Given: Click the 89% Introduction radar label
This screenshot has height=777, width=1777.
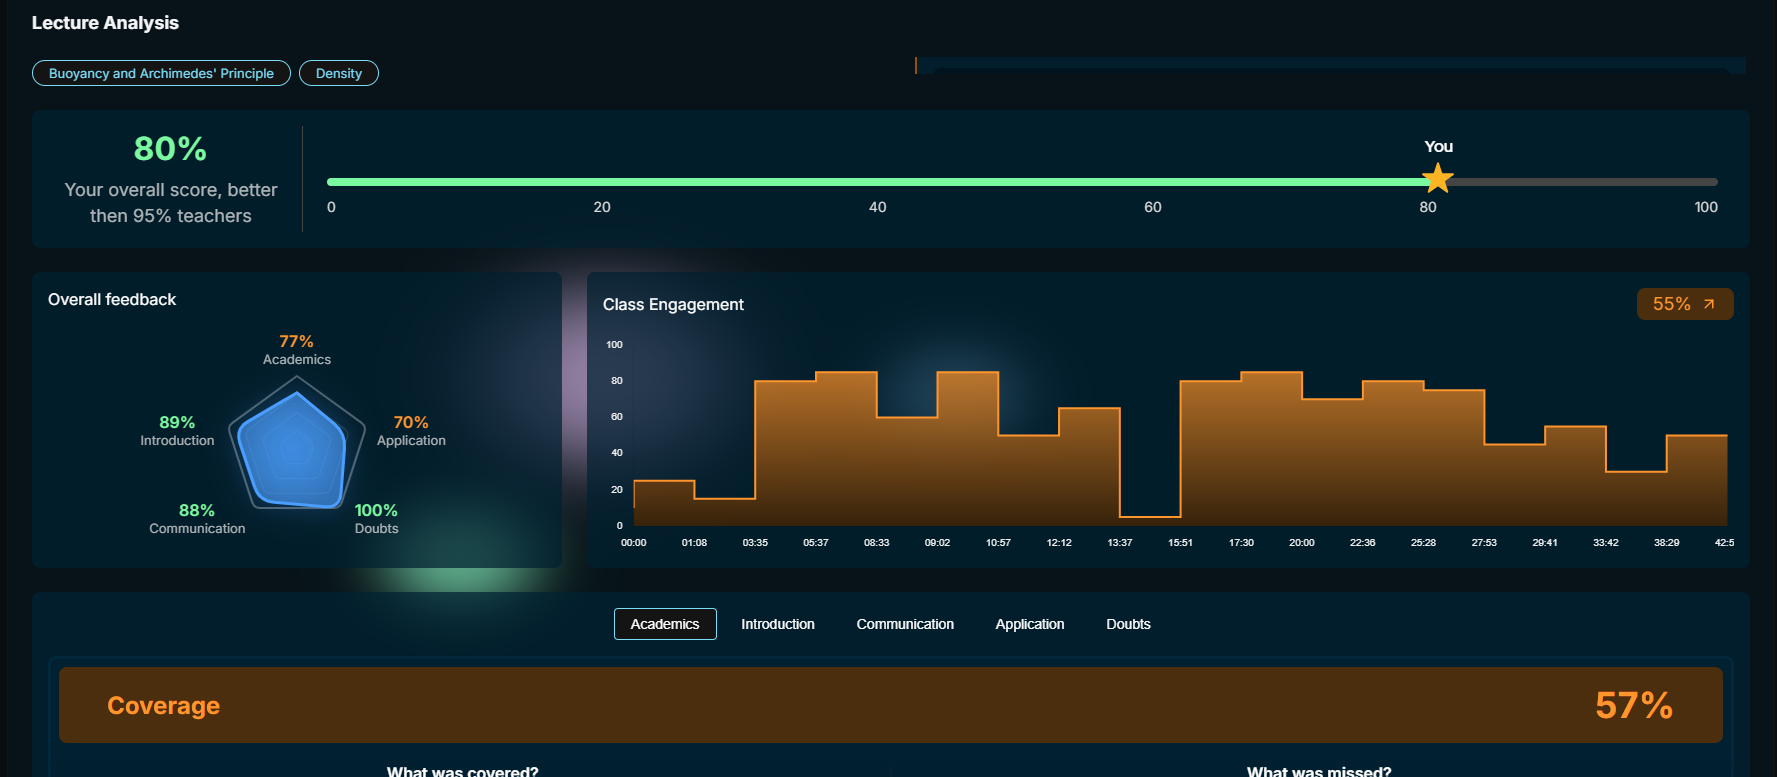Looking at the screenshot, I should click(x=177, y=430).
